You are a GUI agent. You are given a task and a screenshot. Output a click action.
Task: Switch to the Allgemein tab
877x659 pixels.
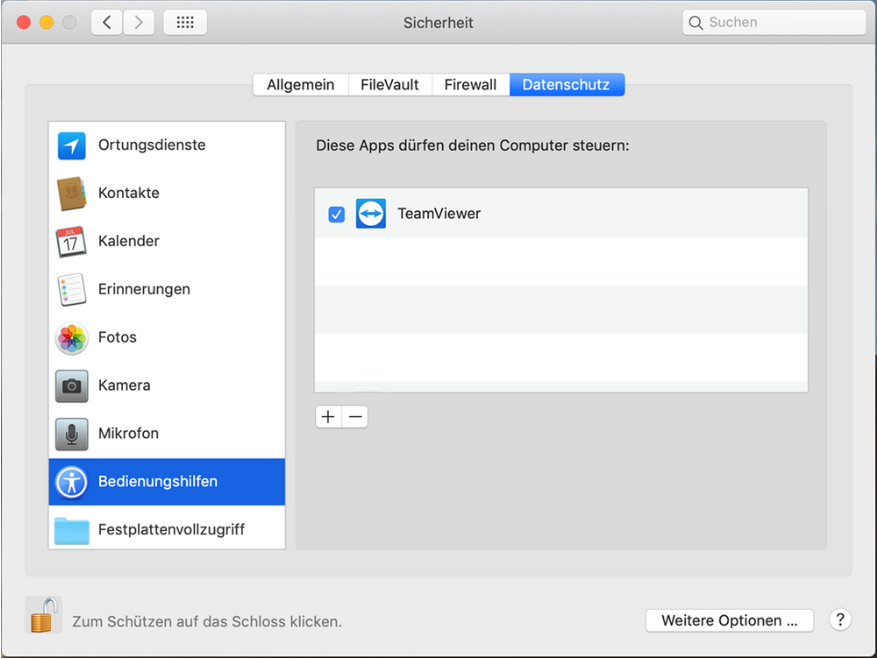pyautogui.click(x=300, y=85)
